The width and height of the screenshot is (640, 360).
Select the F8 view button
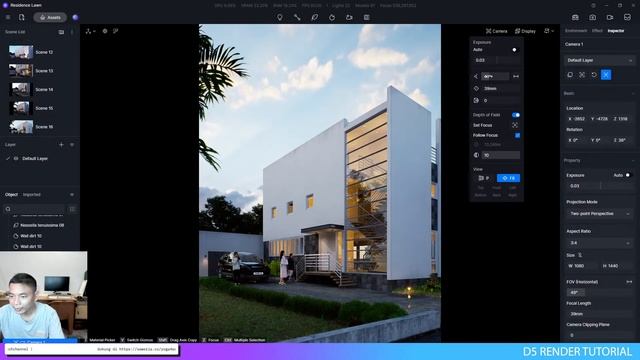[x=508, y=178]
